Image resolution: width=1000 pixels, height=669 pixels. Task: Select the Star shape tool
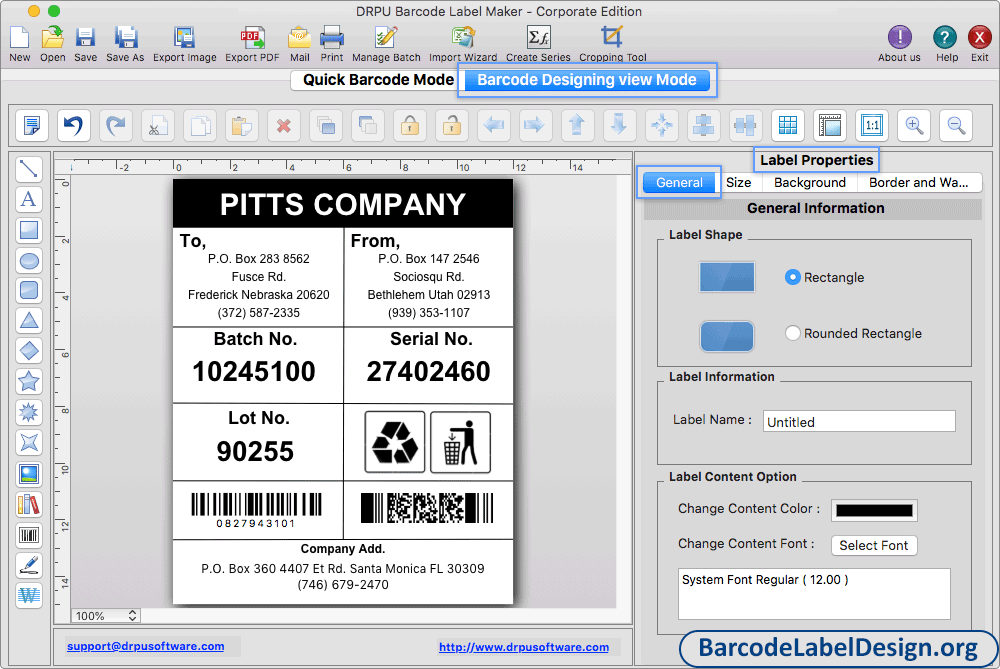coord(29,381)
